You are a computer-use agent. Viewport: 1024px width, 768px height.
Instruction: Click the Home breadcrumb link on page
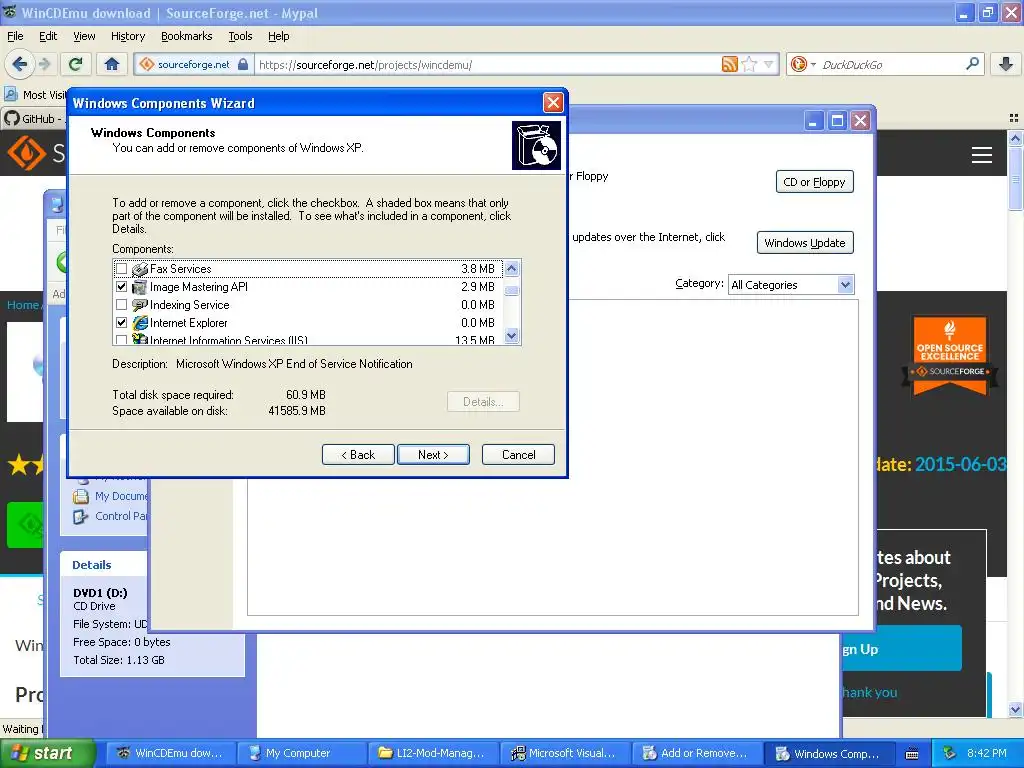click(23, 305)
